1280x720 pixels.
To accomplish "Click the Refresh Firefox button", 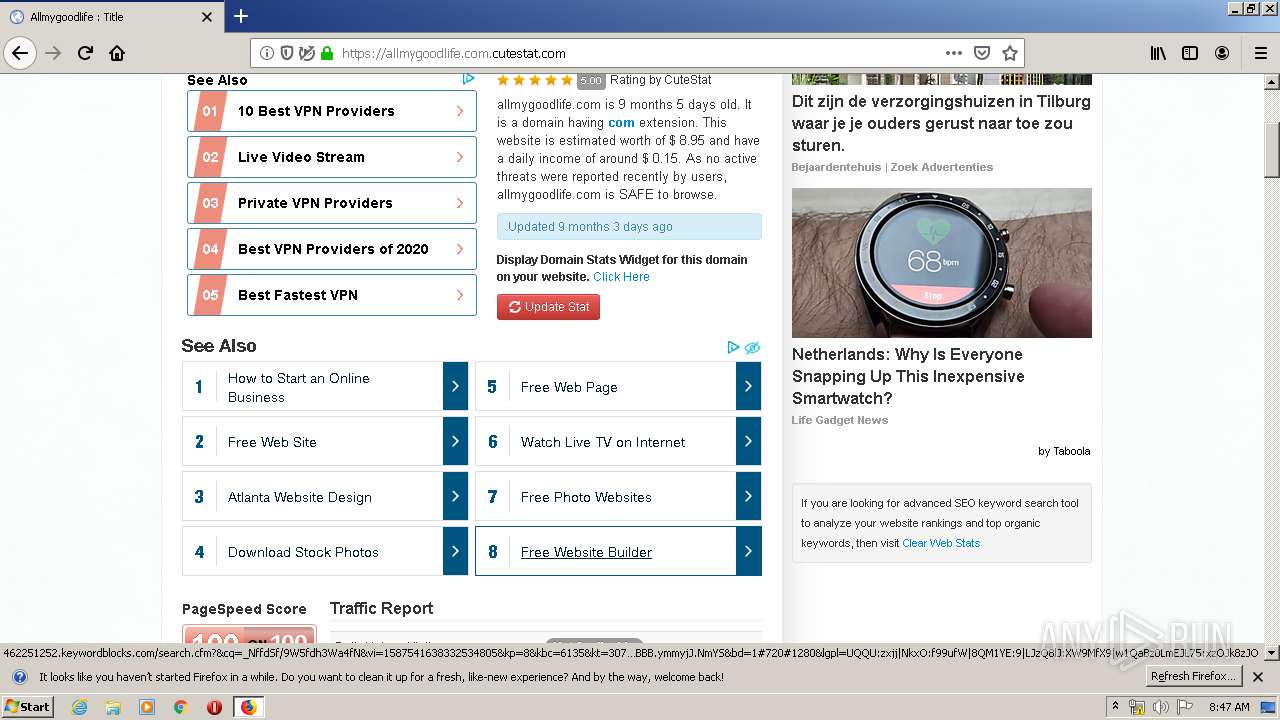I will pos(1194,677).
